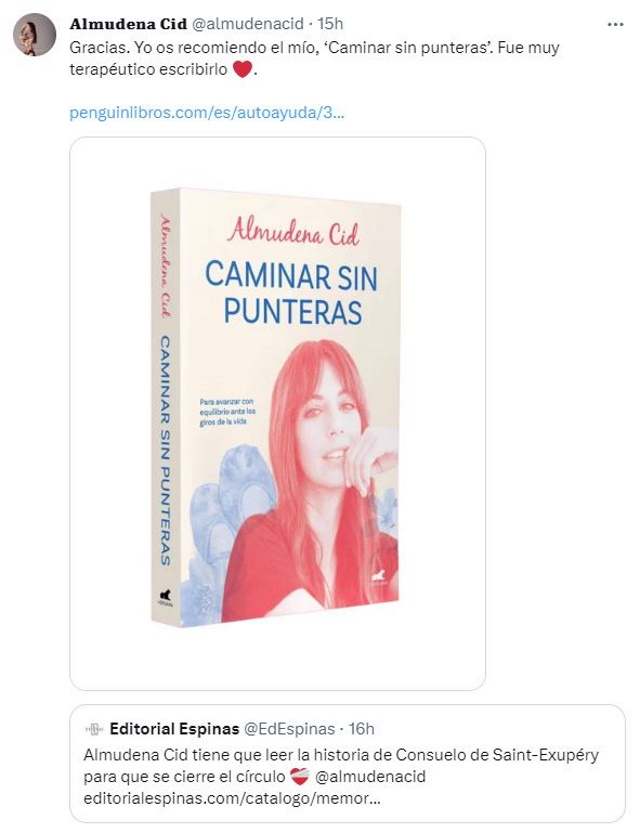The image size is (640, 833).
Task: Click the CAMINAR SIN PUNTERAS cover title
Action: point(292,292)
